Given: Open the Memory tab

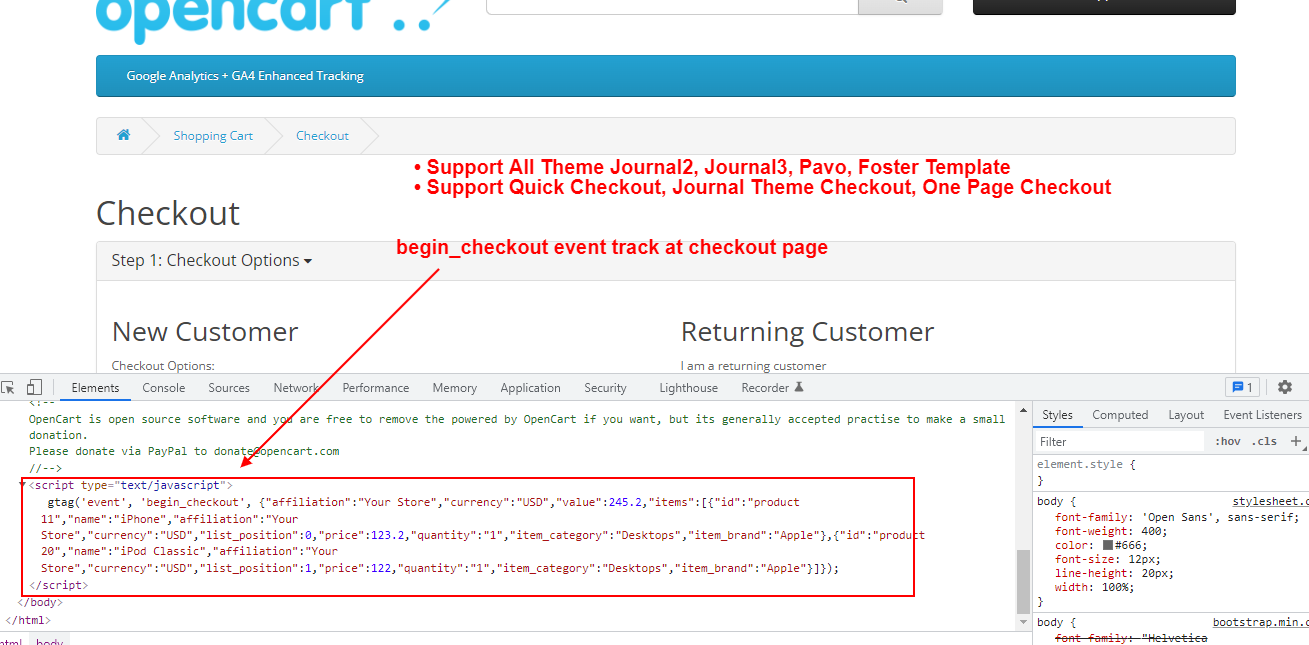Looking at the screenshot, I should click(x=454, y=388).
